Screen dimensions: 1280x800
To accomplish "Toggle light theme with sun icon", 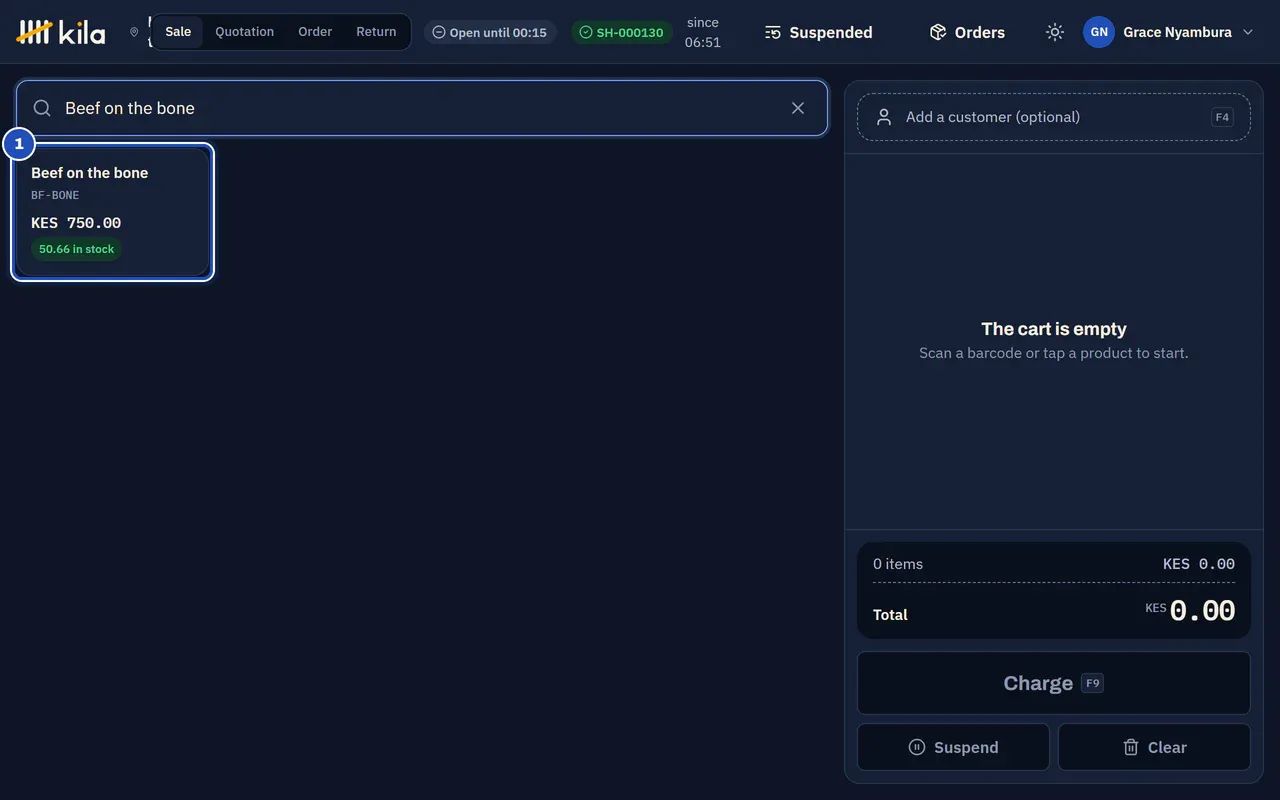I will (1054, 32).
